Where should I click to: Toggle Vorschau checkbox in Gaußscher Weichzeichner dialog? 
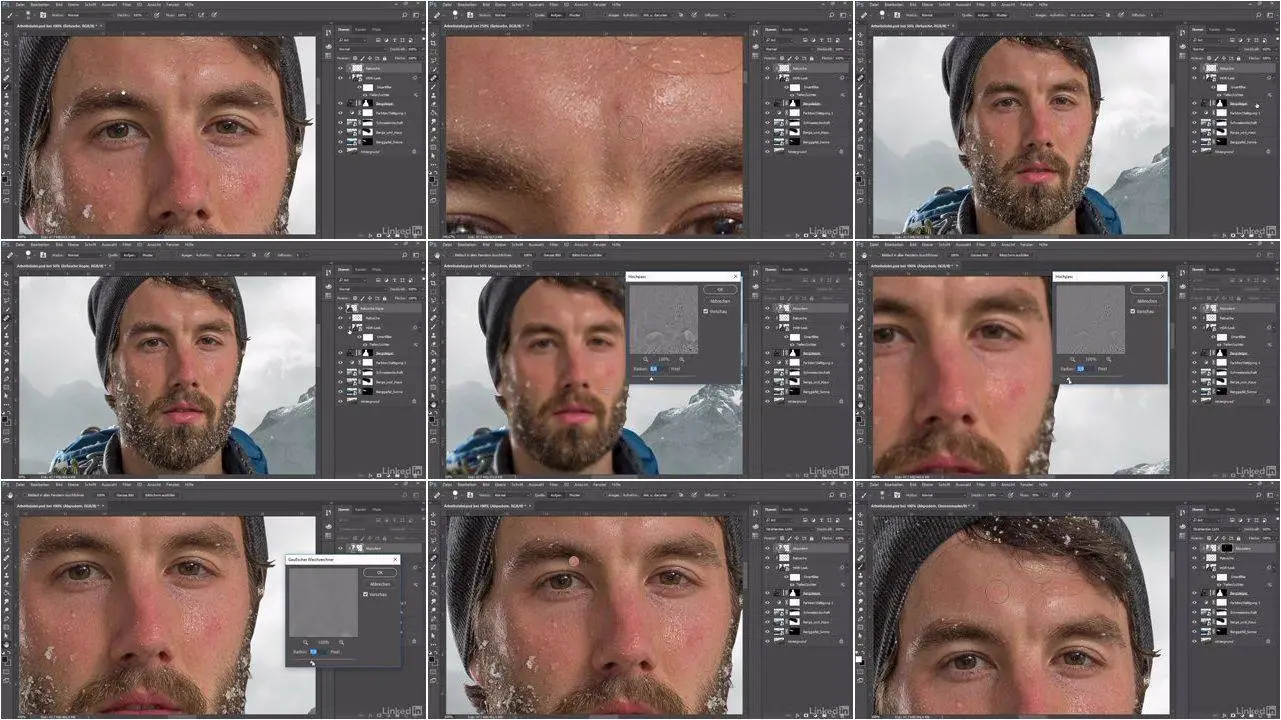(365, 594)
